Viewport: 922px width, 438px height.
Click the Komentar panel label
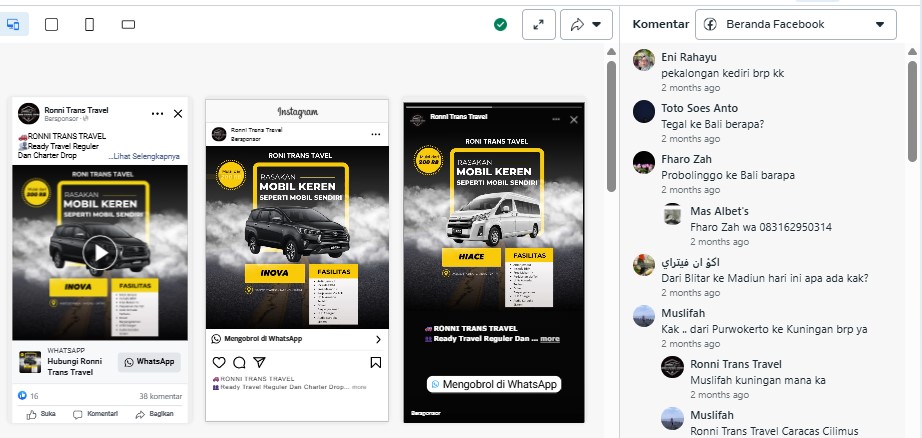coord(661,24)
